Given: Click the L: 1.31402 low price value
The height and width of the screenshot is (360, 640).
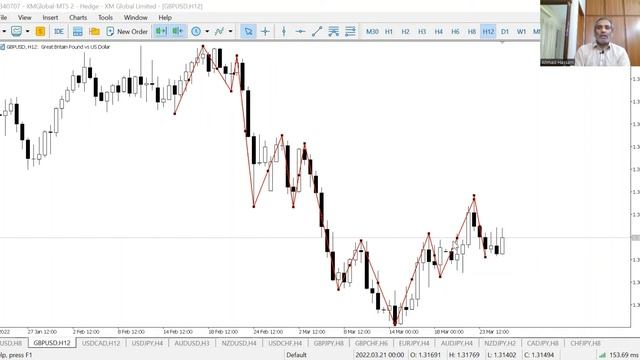Looking at the screenshot, I should tap(502, 355).
